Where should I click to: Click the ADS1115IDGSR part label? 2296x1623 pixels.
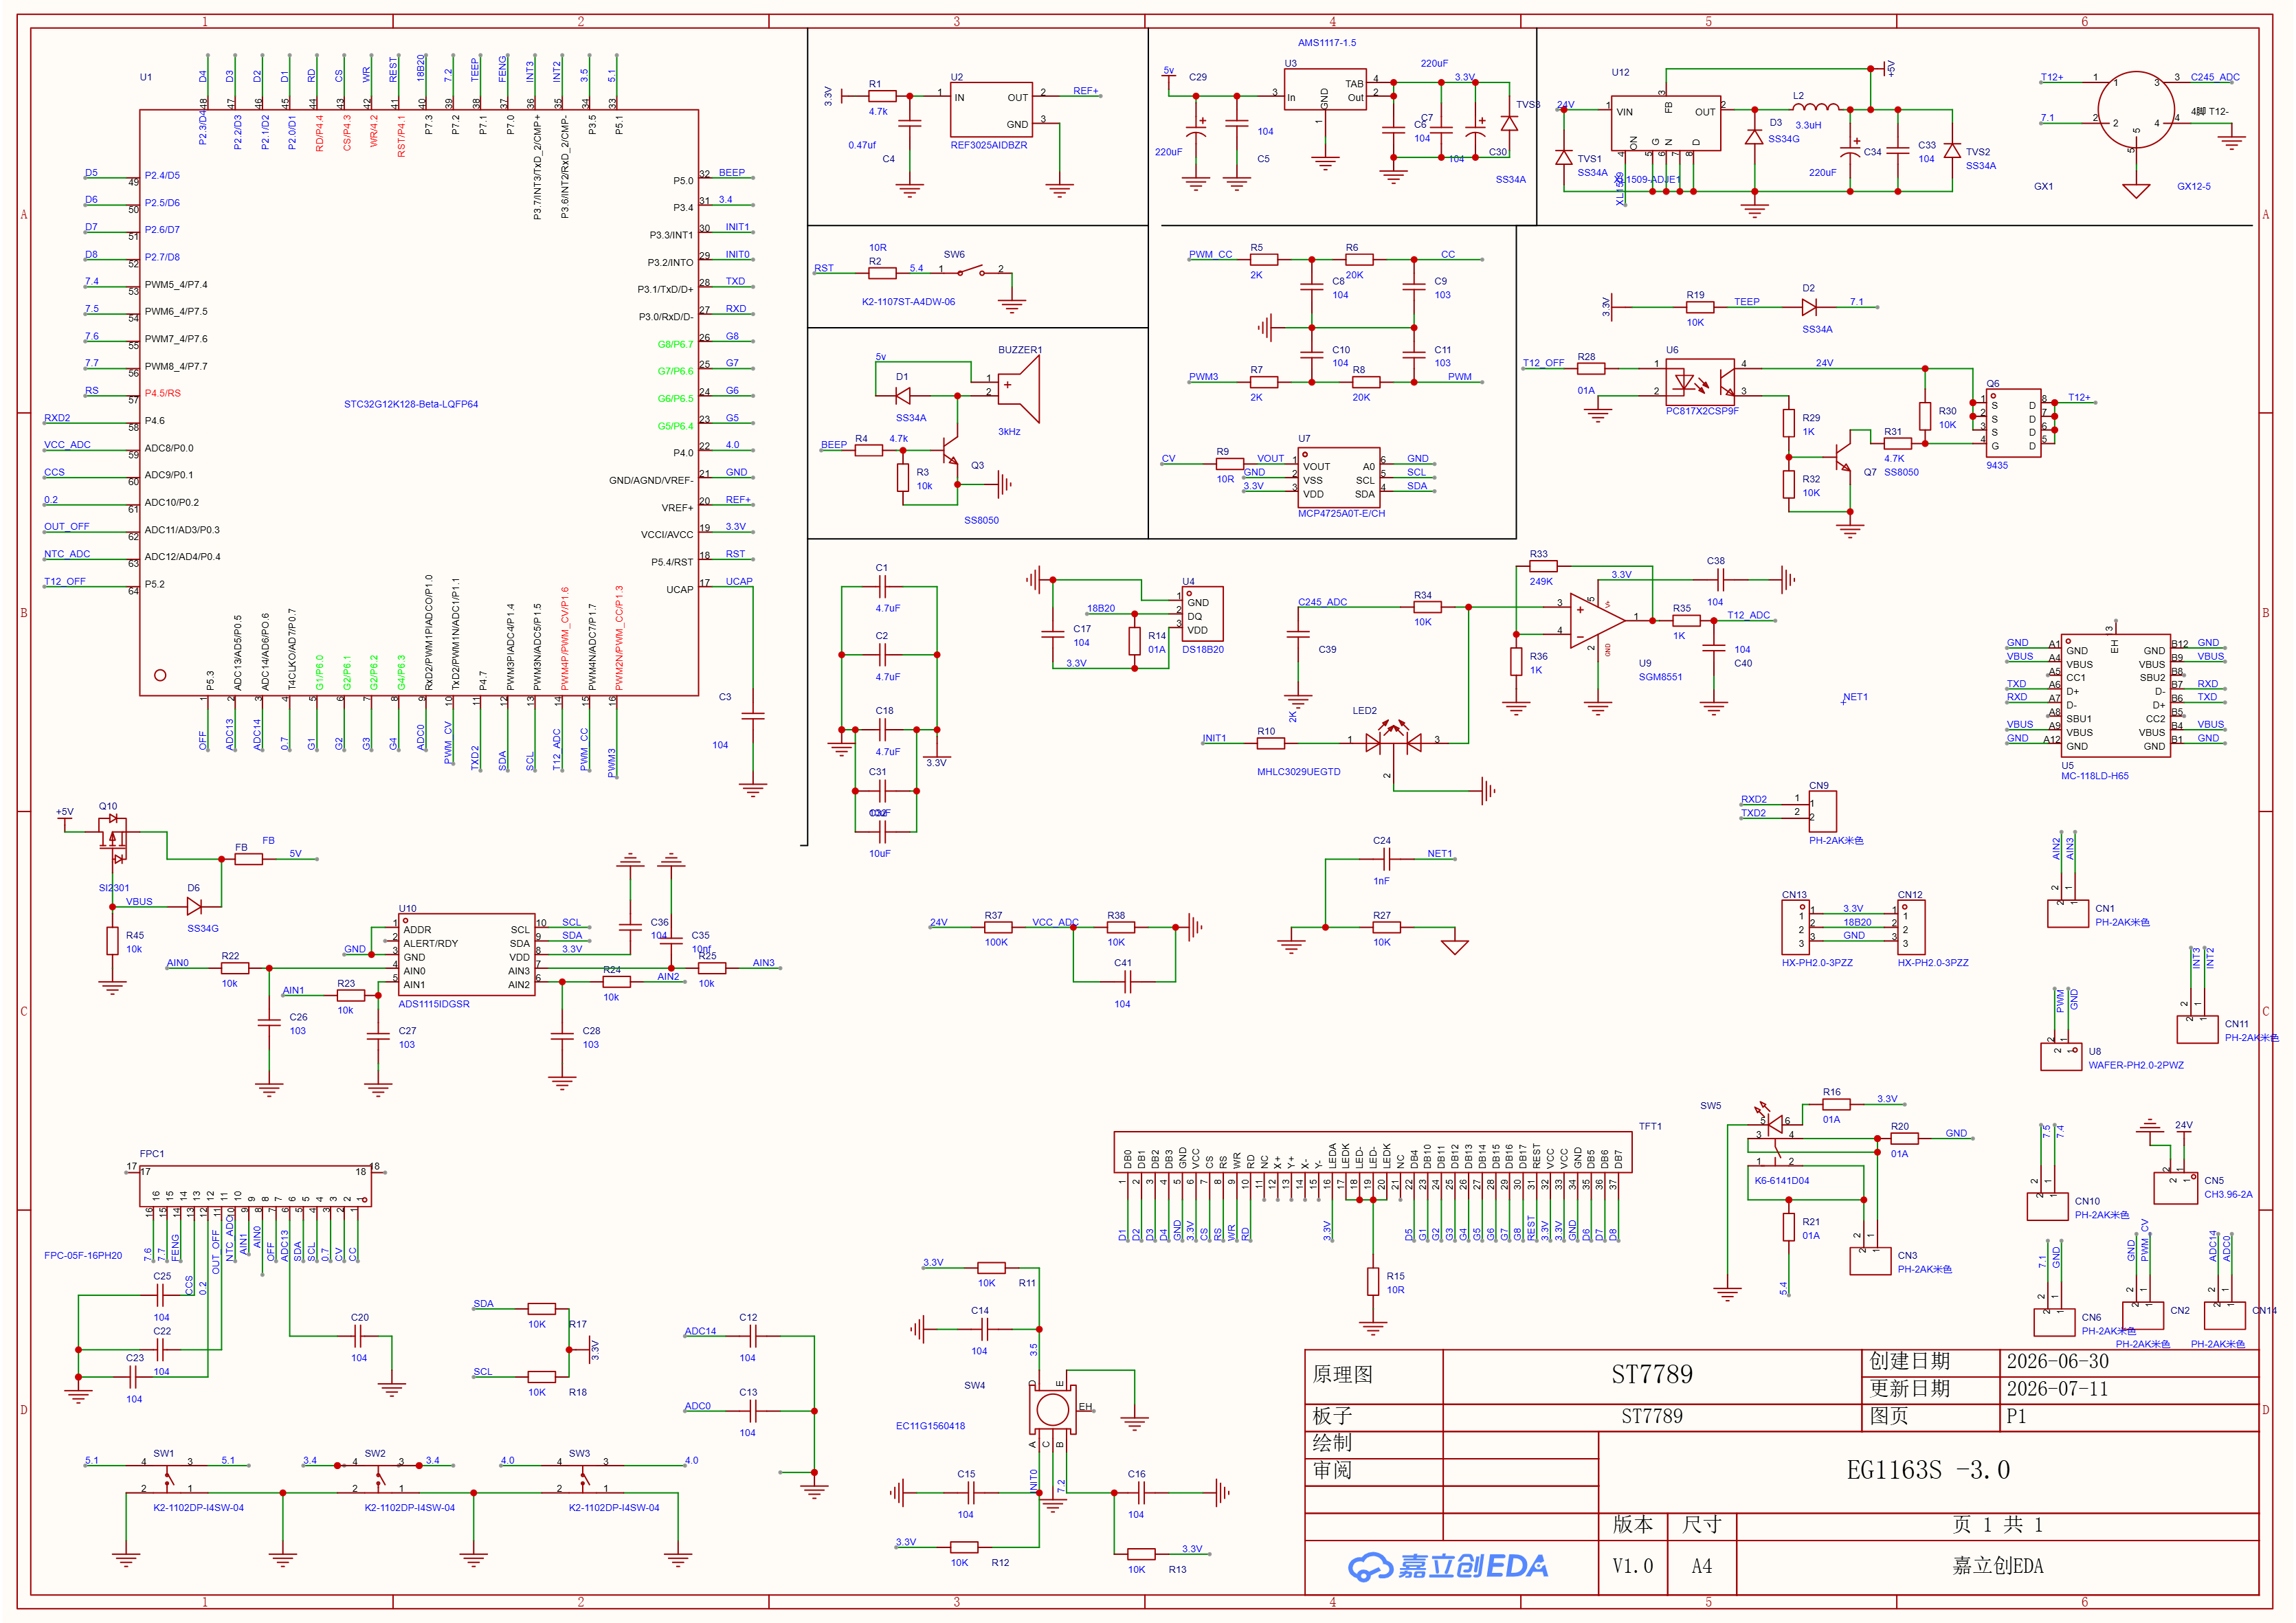[x=433, y=1004]
